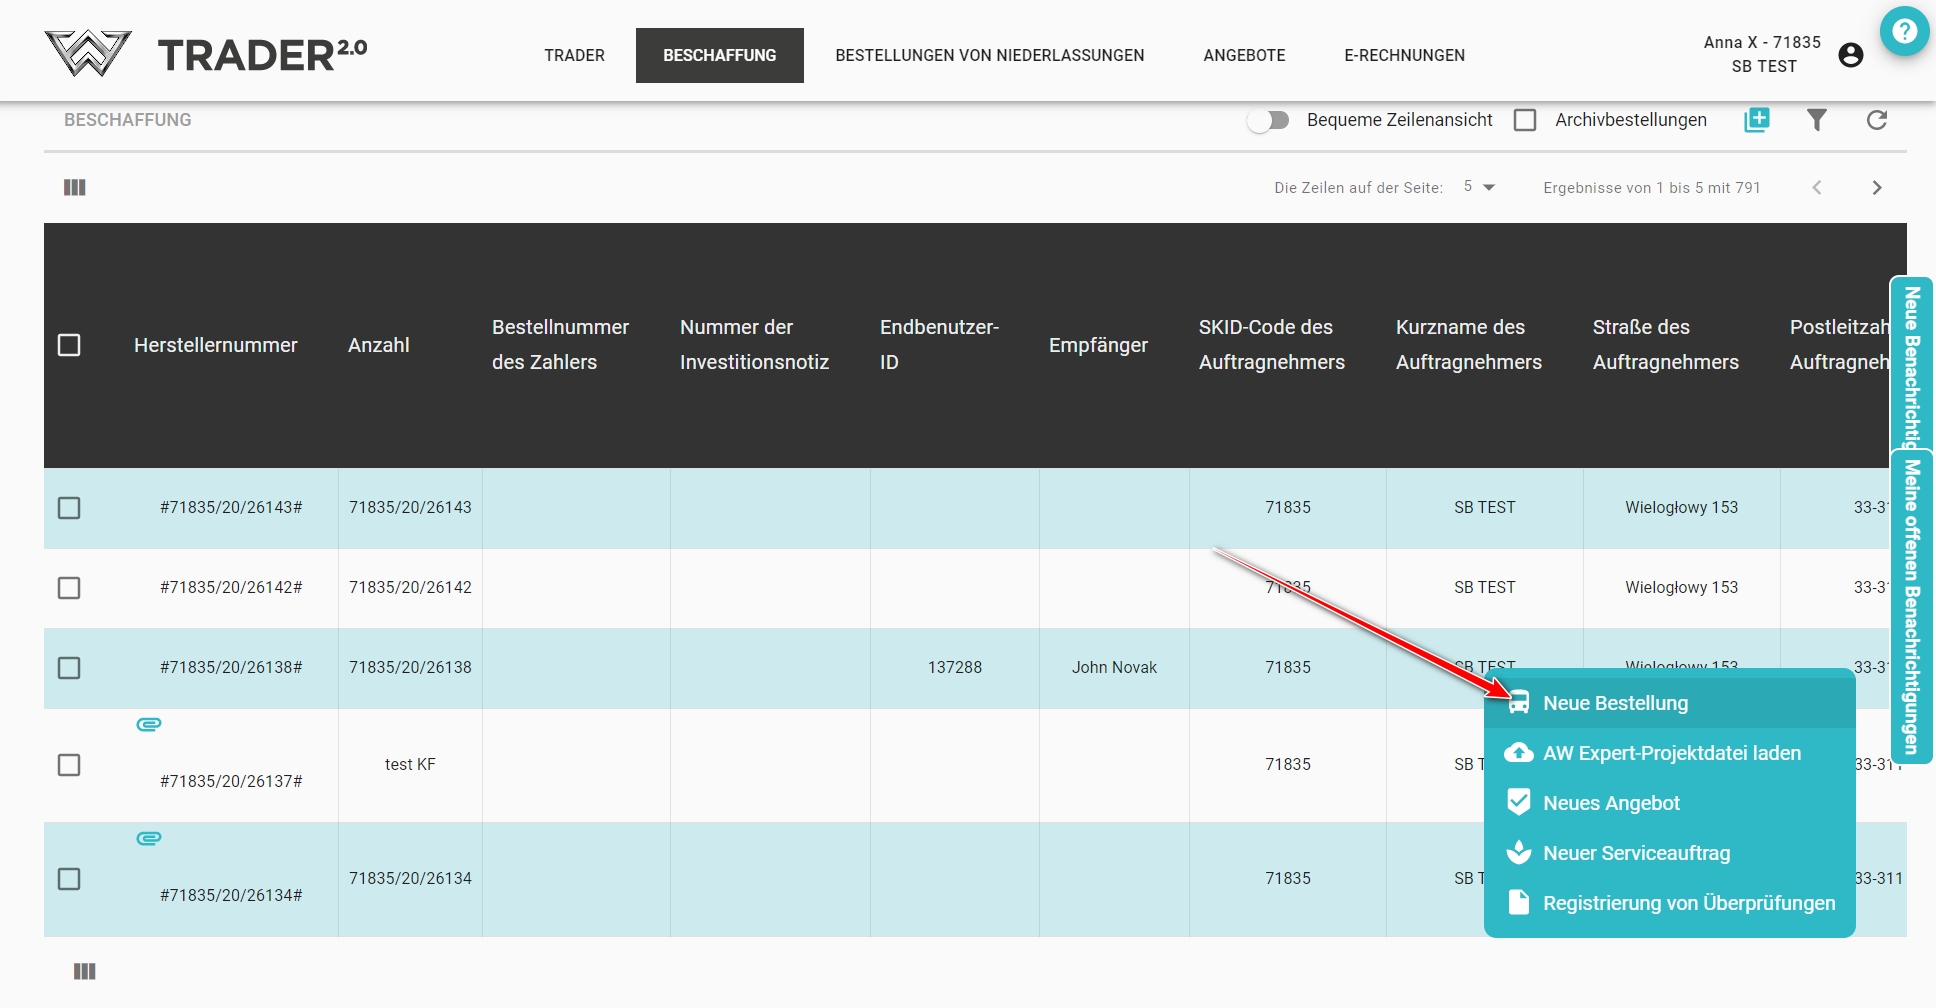1936x1008 pixels.
Task: Select Neue Bestellung from the menu
Action: pos(1615,703)
